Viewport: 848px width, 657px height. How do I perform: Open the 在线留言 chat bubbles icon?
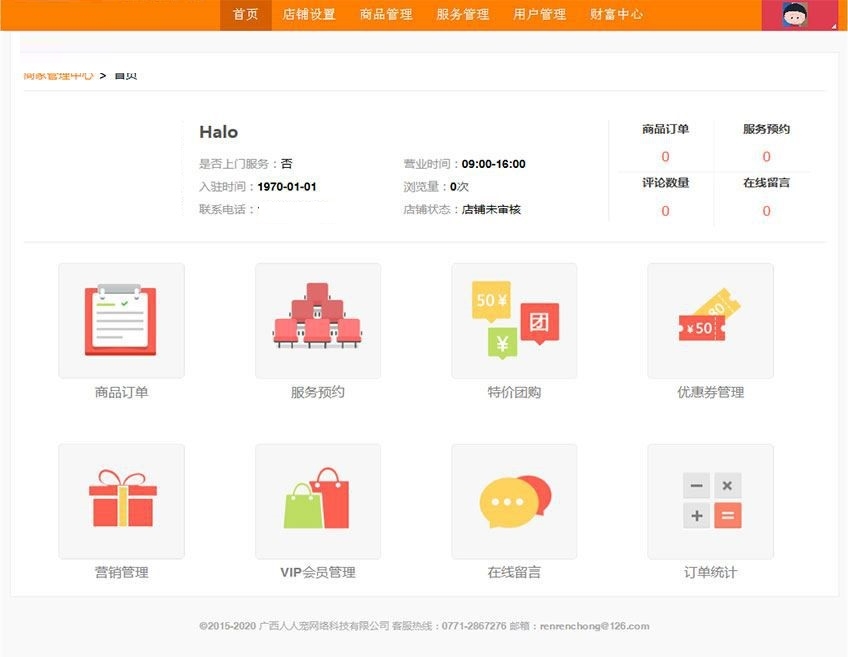(514, 501)
